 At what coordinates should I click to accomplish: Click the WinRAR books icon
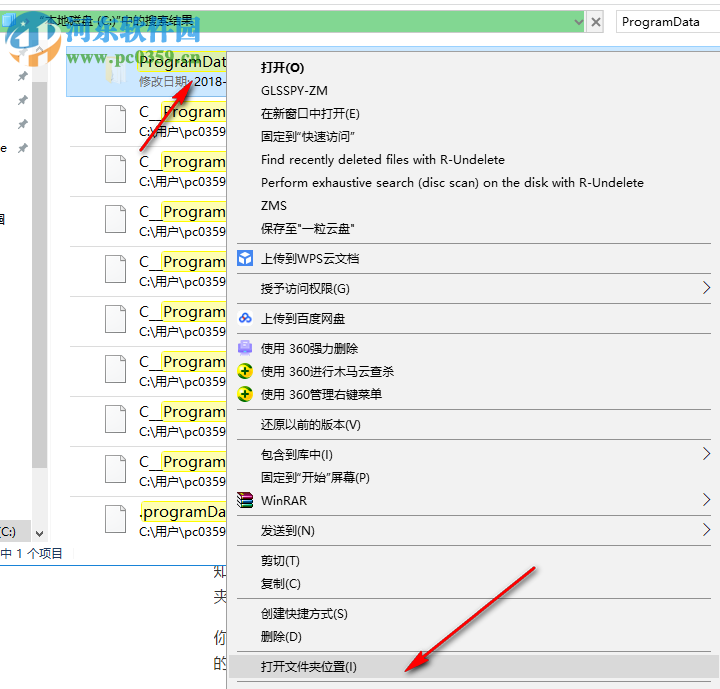(245, 500)
